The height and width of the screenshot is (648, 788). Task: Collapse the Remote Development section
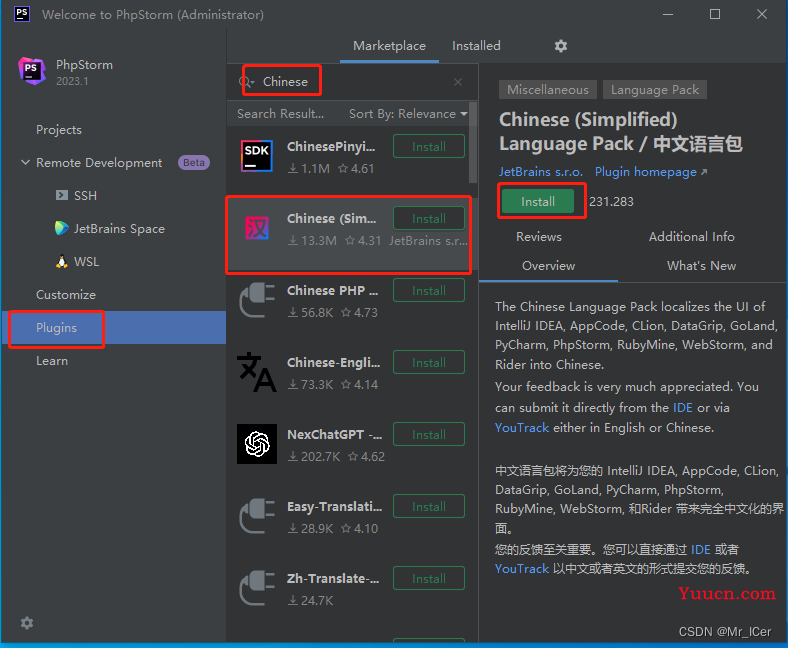25,162
